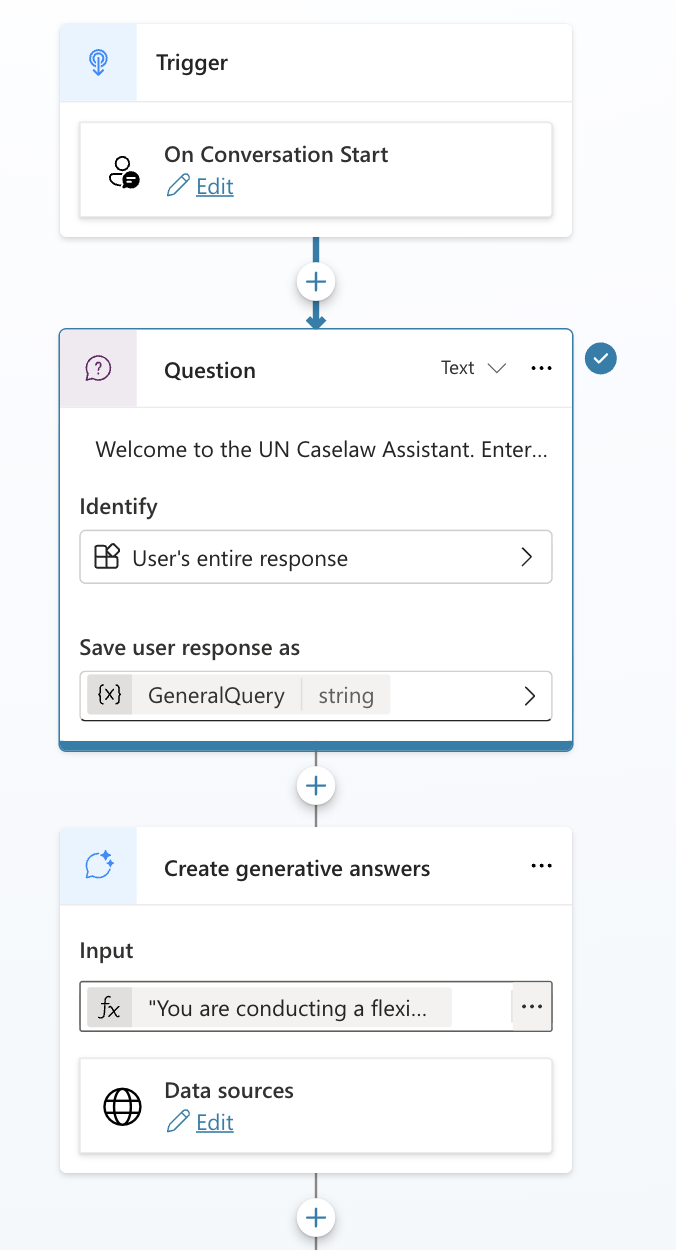Viewport: 676px width, 1250px height.
Task: Select the GeneralQuery variable chip
Action: click(239, 695)
